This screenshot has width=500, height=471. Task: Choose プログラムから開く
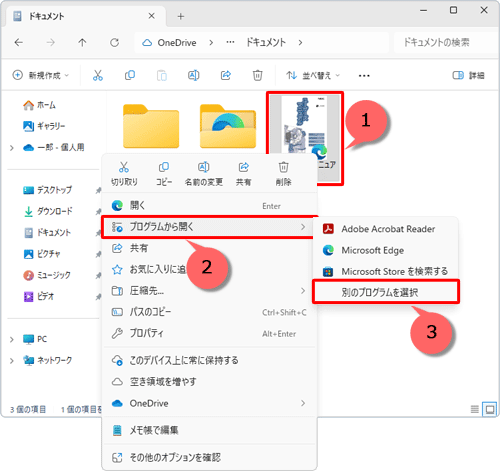[x=209, y=227]
